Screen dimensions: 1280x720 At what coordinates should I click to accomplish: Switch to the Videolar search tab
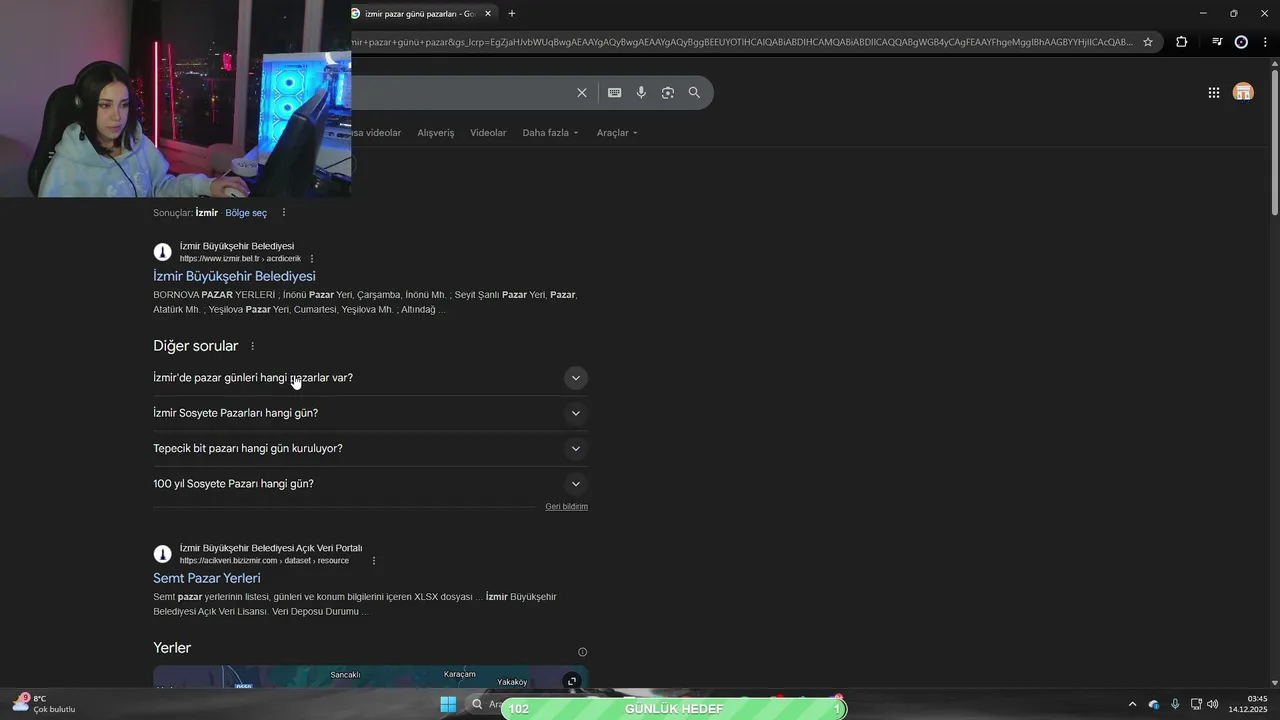pyautogui.click(x=488, y=133)
